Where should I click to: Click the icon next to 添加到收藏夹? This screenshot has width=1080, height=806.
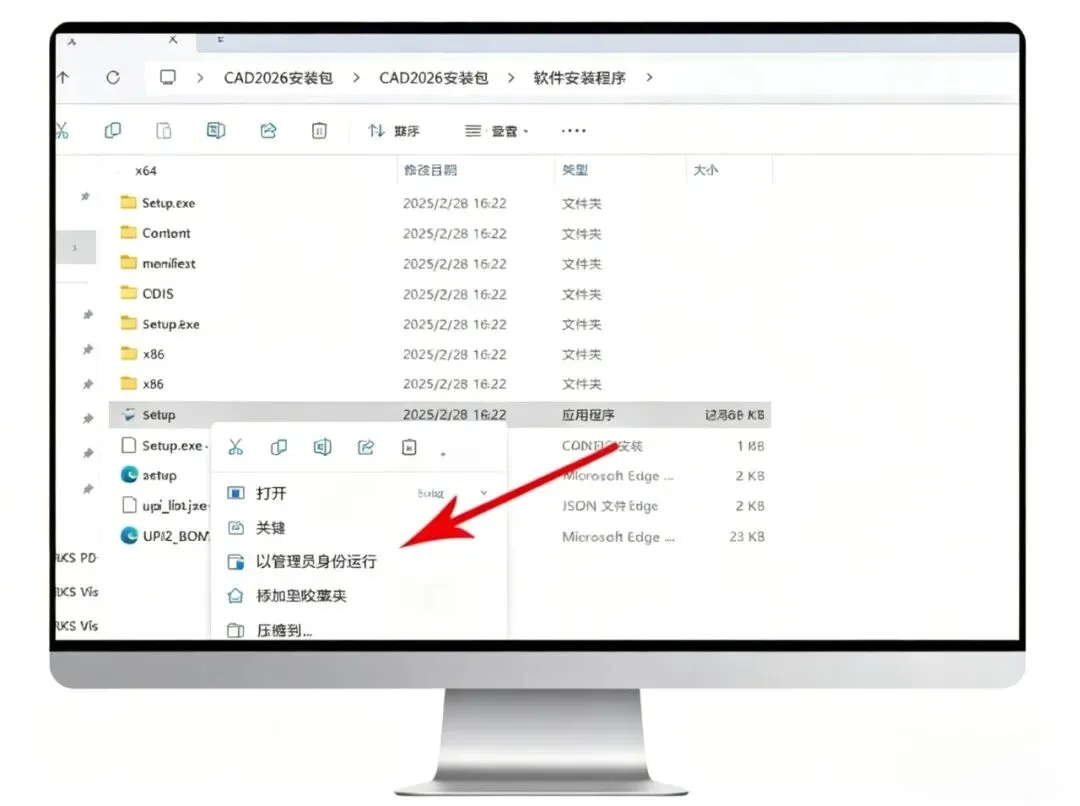click(236, 595)
